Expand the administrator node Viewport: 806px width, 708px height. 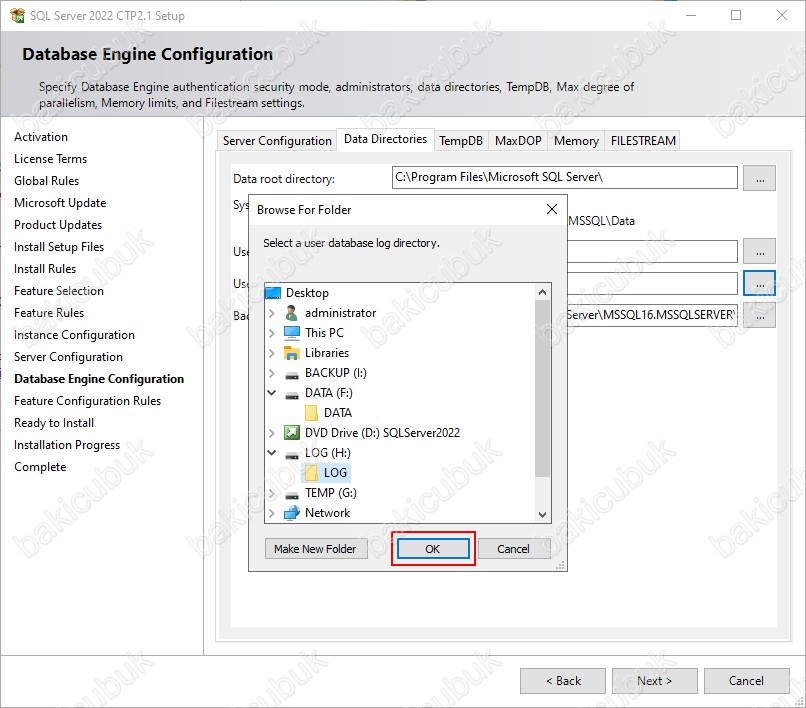[x=272, y=313]
